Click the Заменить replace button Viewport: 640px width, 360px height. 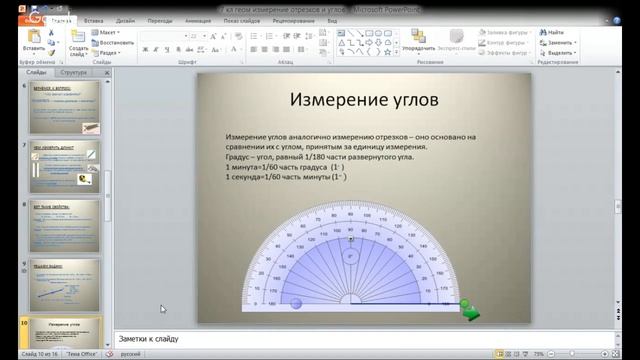point(558,42)
